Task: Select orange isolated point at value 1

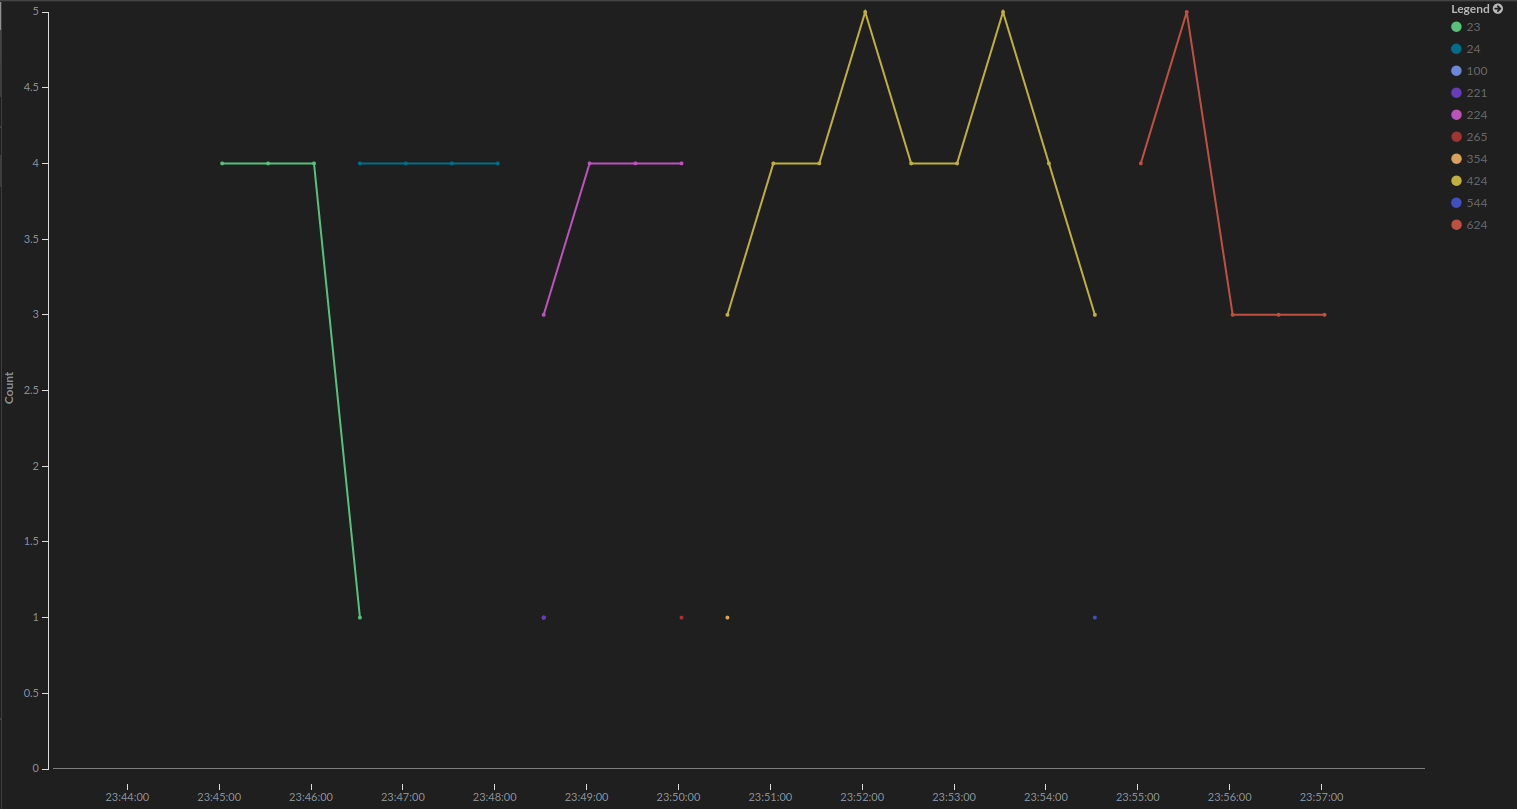Action: coord(727,617)
